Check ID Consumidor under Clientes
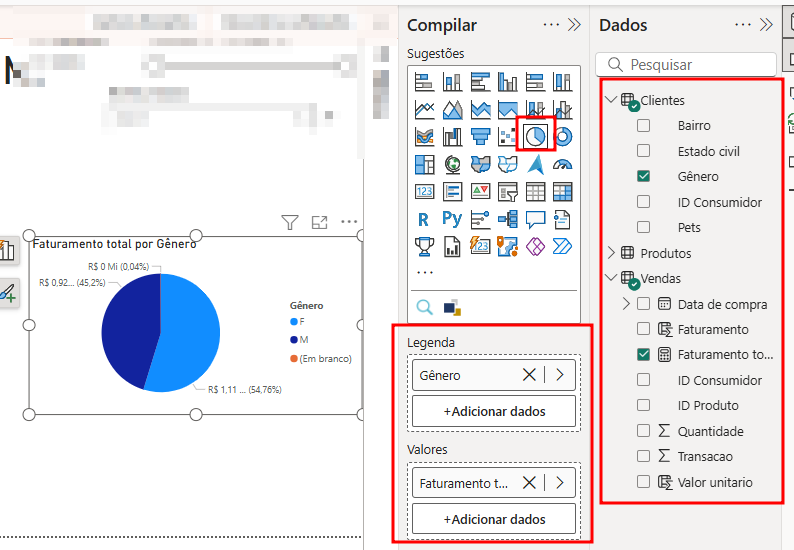 643,202
